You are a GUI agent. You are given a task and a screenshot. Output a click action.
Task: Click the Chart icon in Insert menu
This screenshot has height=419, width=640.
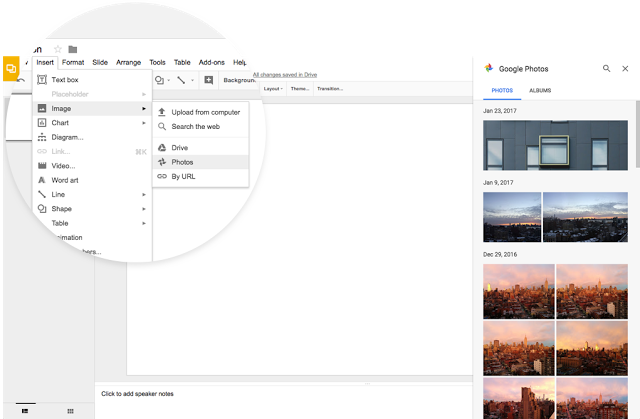[42, 122]
